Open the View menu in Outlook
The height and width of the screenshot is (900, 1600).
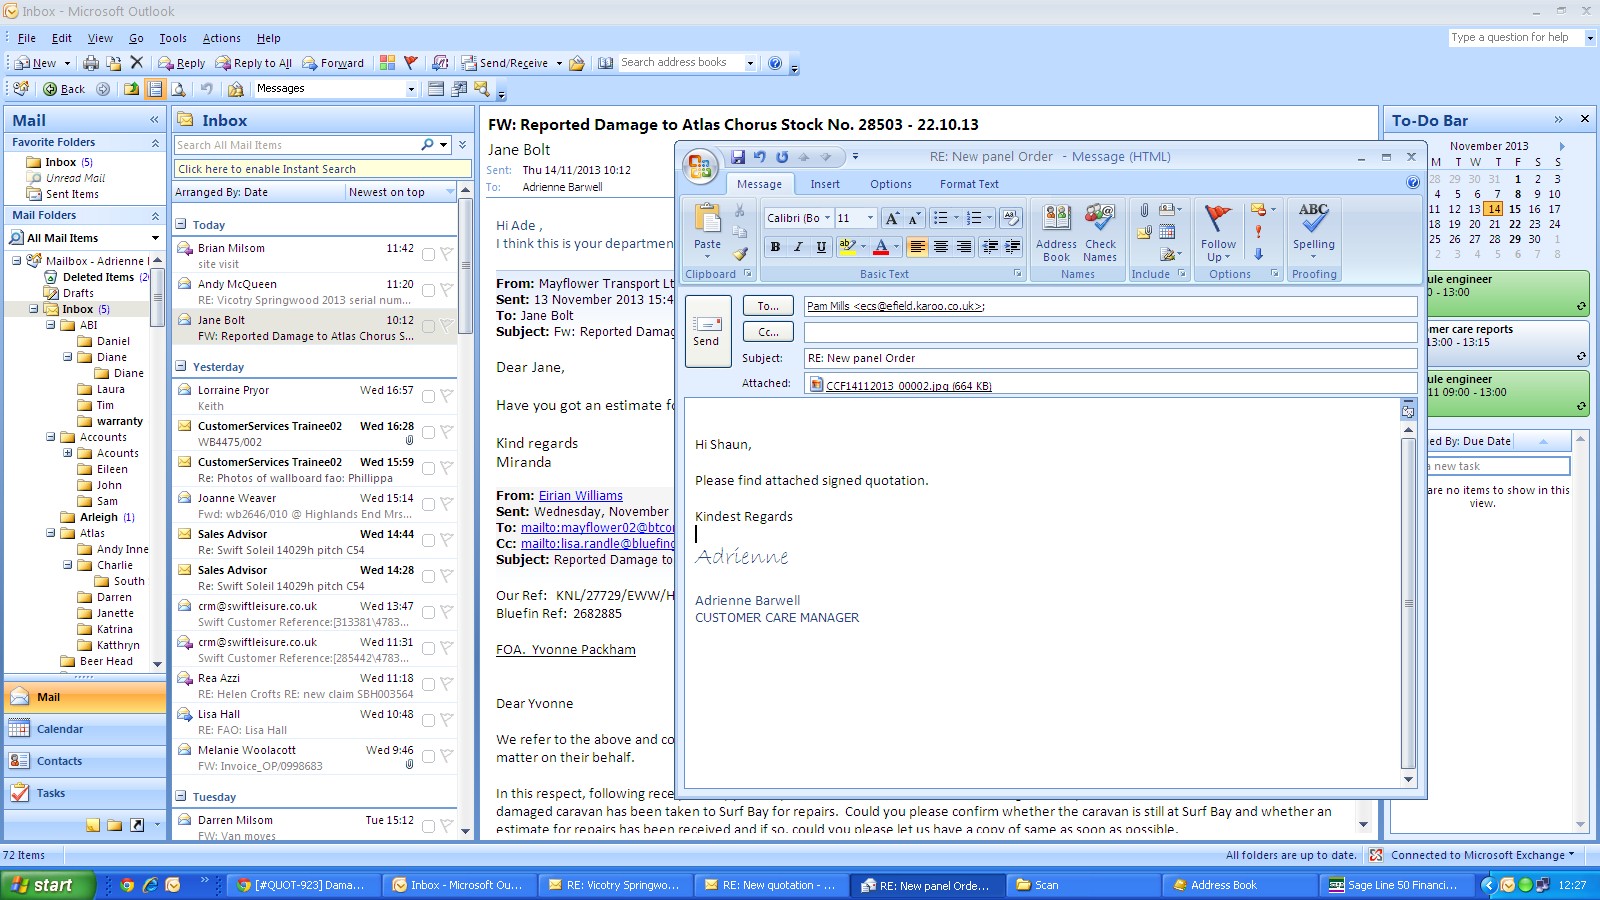(100, 38)
